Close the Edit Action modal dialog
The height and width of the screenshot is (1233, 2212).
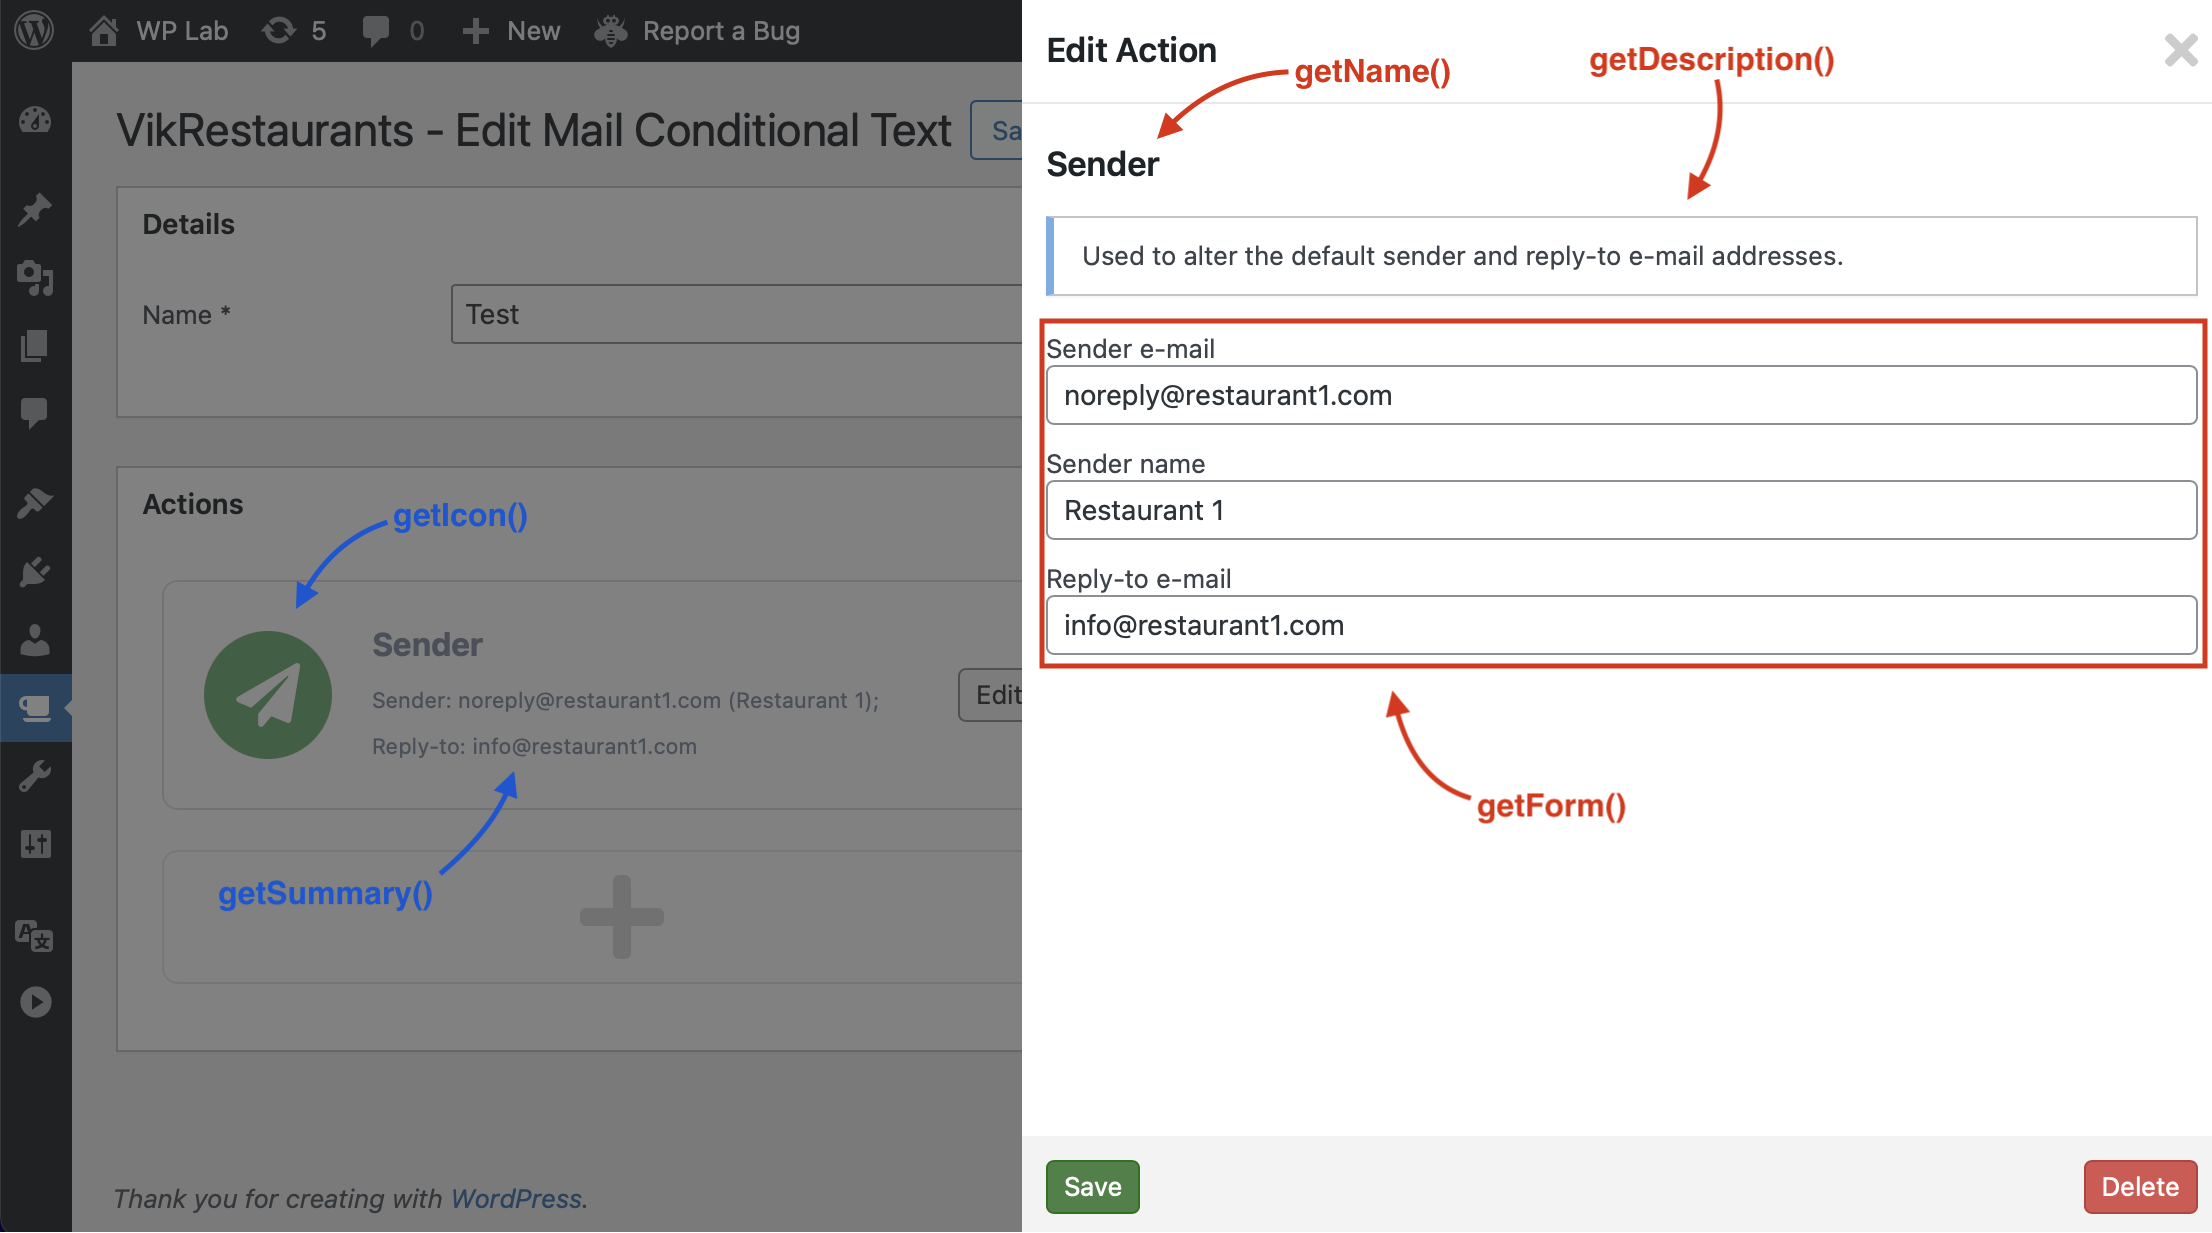[x=2182, y=50]
